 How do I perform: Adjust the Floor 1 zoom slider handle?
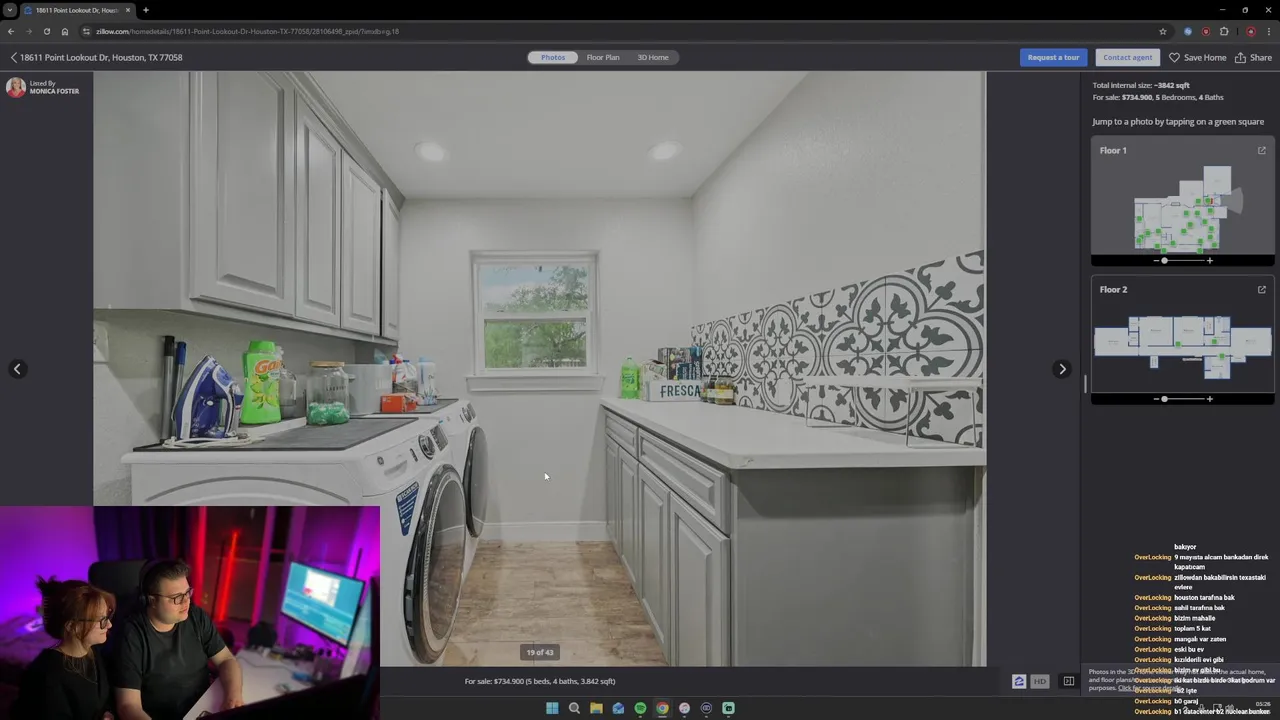[1165, 260]
